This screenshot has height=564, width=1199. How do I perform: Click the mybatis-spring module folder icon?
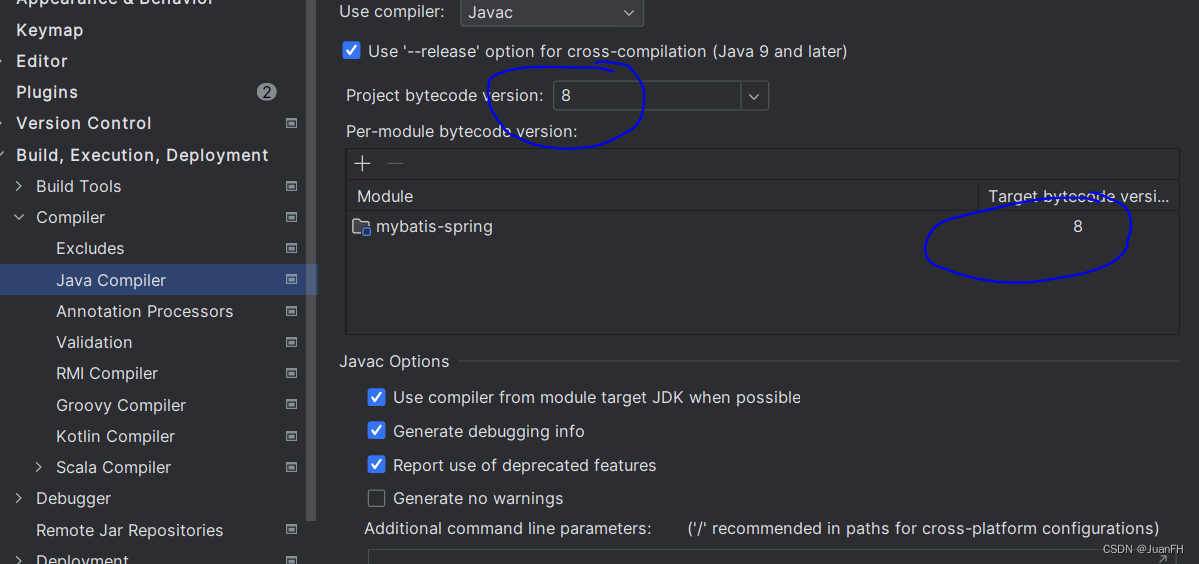(x=362, y=227)
